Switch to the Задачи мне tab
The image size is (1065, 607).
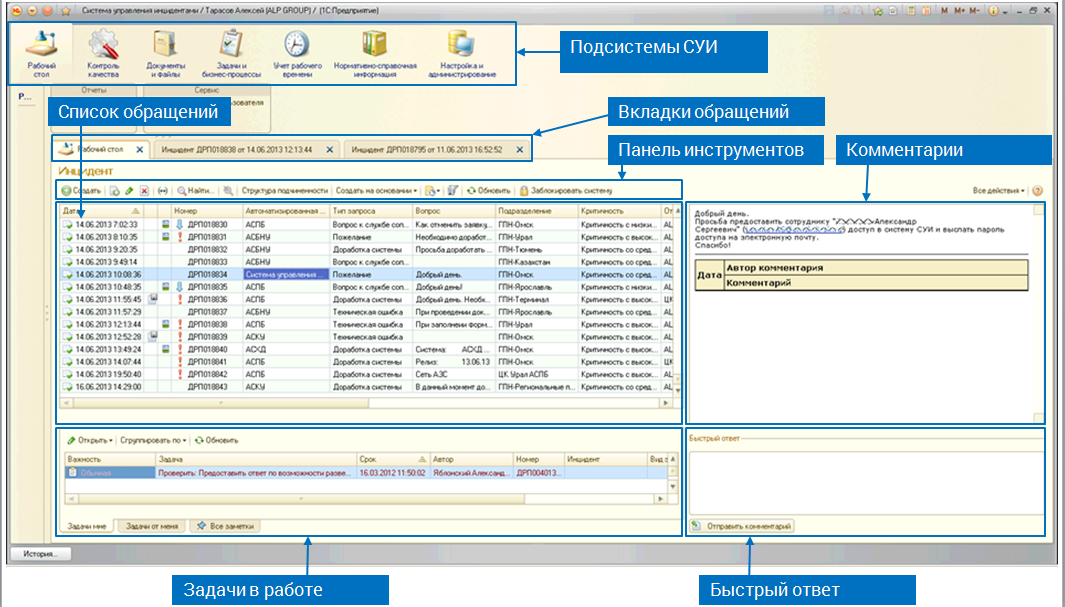click(88, 526)
